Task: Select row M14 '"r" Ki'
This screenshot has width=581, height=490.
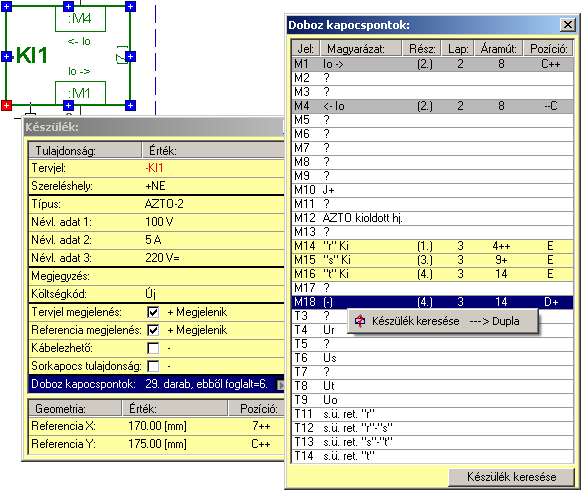Action: [x=432, y=246]
